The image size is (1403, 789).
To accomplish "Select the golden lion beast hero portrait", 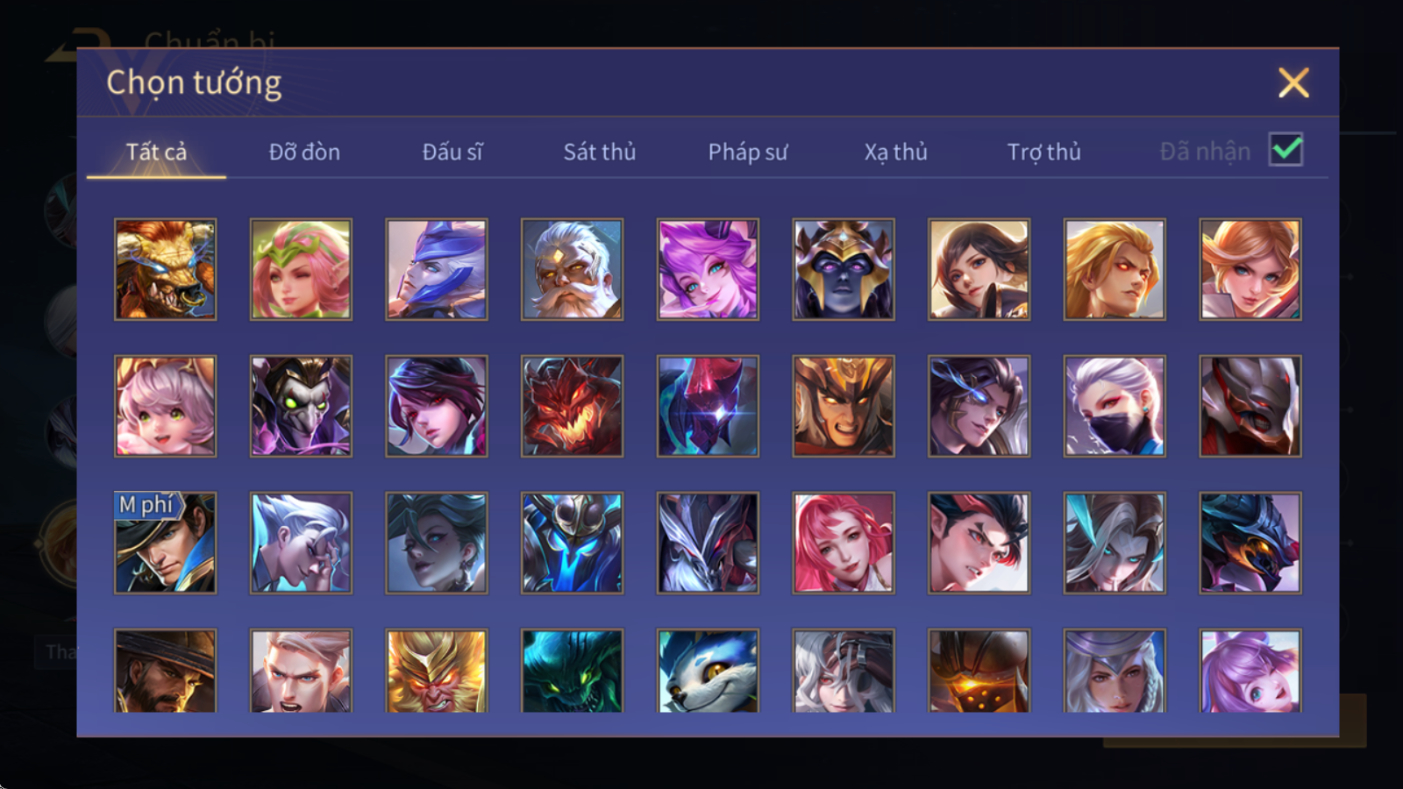I will tap(165, 270).
